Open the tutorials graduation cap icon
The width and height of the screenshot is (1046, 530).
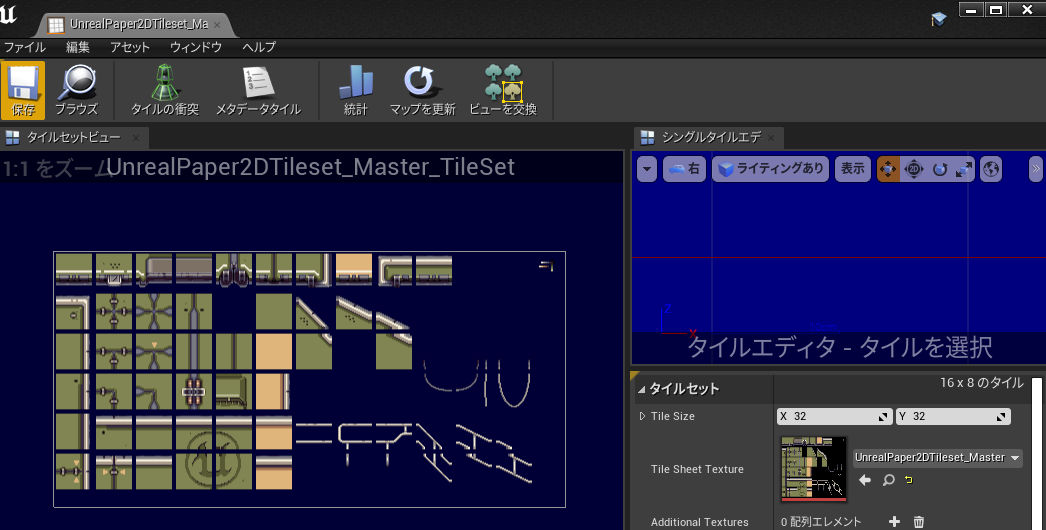click(x=939, y=19)
